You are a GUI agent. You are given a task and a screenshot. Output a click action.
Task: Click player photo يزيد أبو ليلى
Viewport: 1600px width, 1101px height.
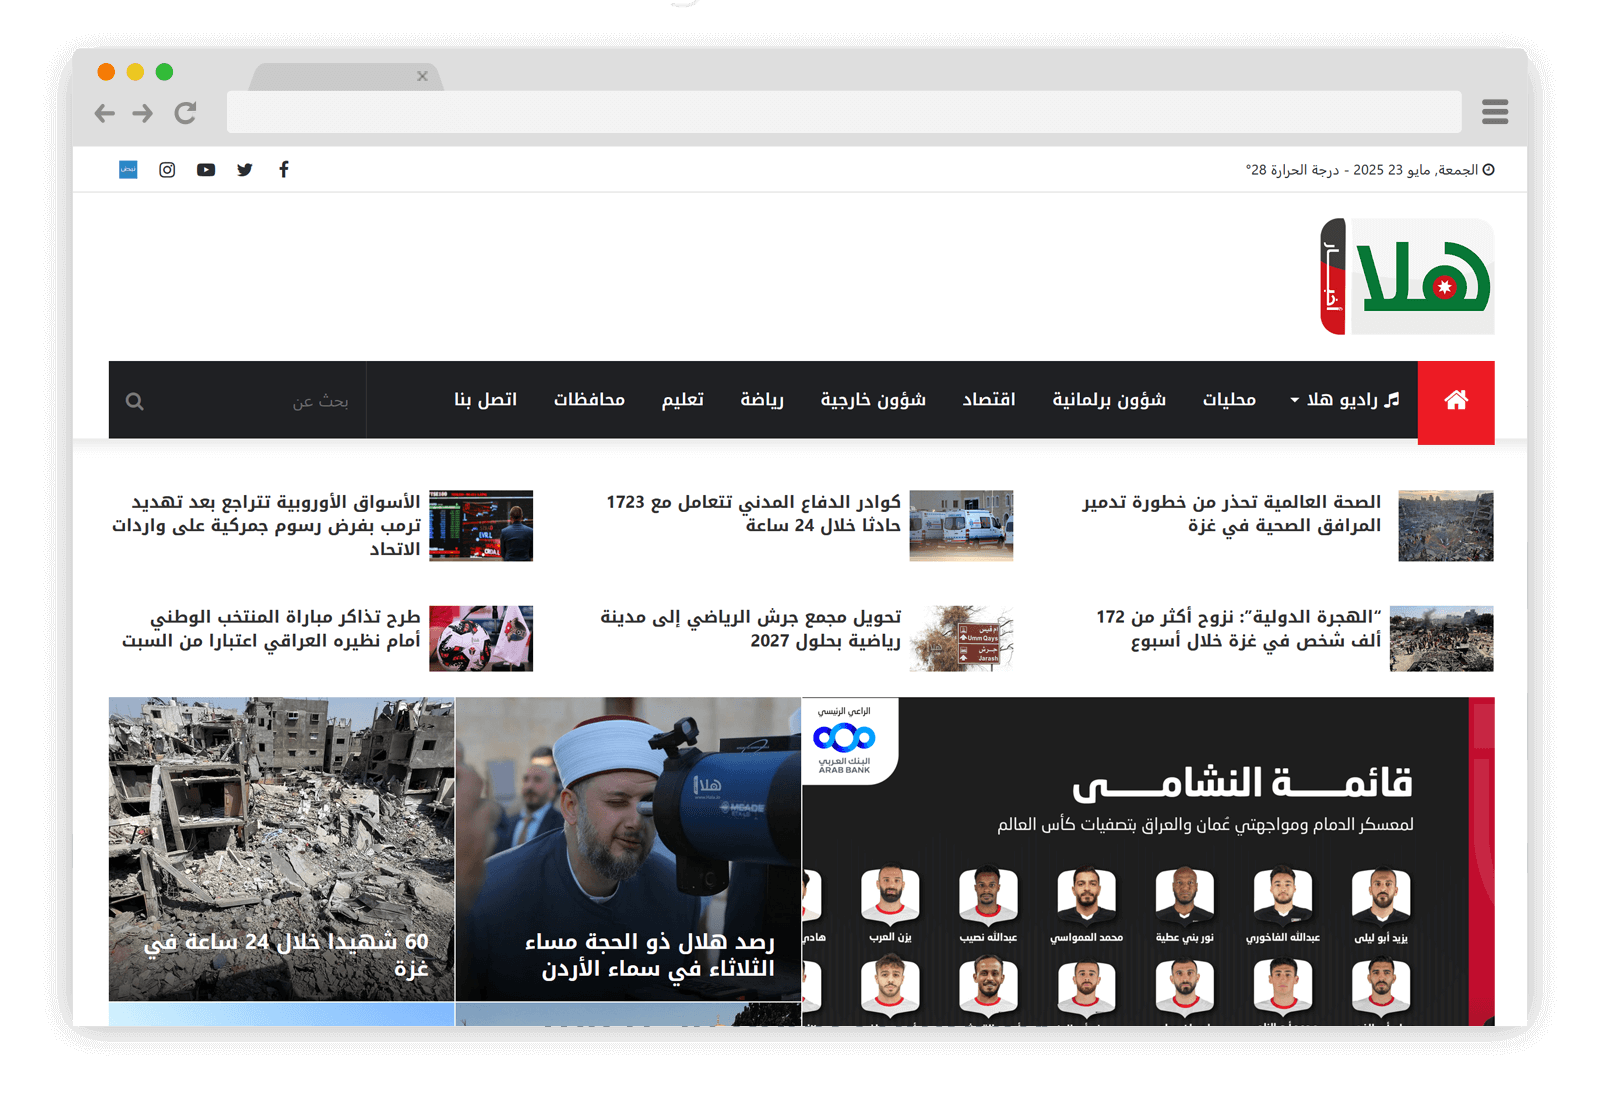pos(1381,896)
